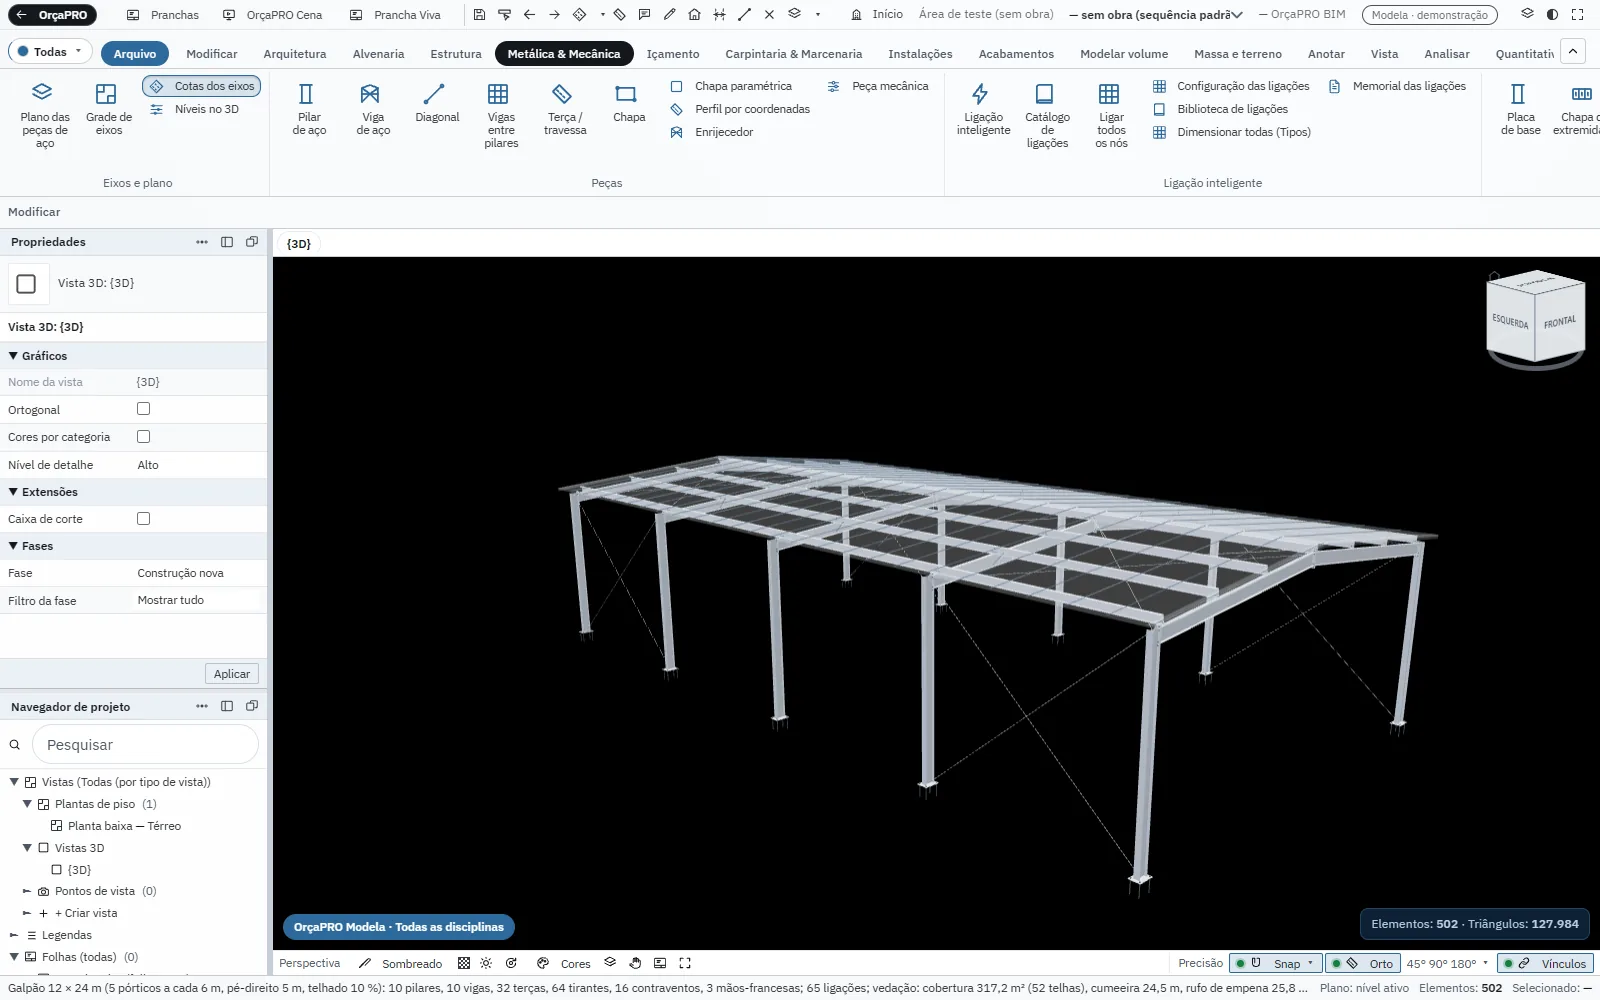1600x1000 pixels.
Task: Enable Cores por categoria checkbox
Action: pos(144,437)
